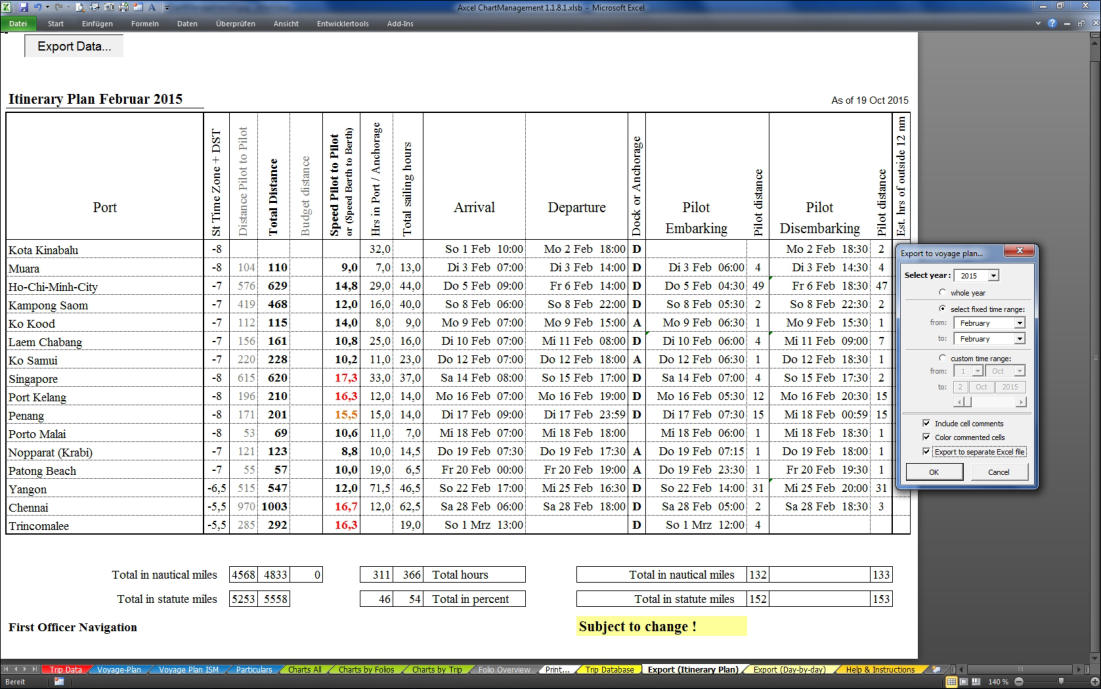The image size is (1101, 689).
Task: Open the Formeln ribbon tab
Action: point(145,23)
